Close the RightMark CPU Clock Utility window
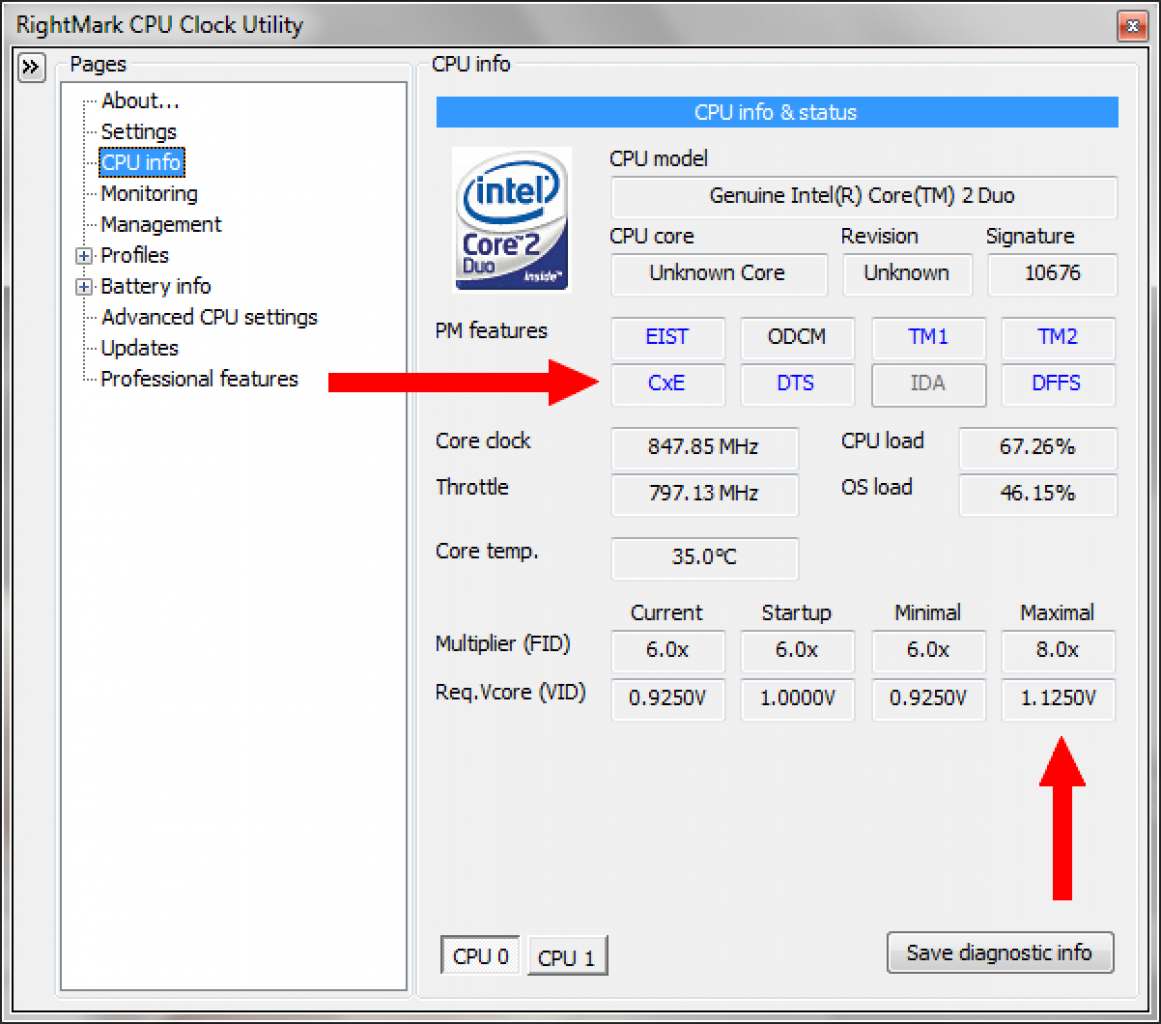The width and height of the screenshot is (1161, 1024). coord(1132,27)
